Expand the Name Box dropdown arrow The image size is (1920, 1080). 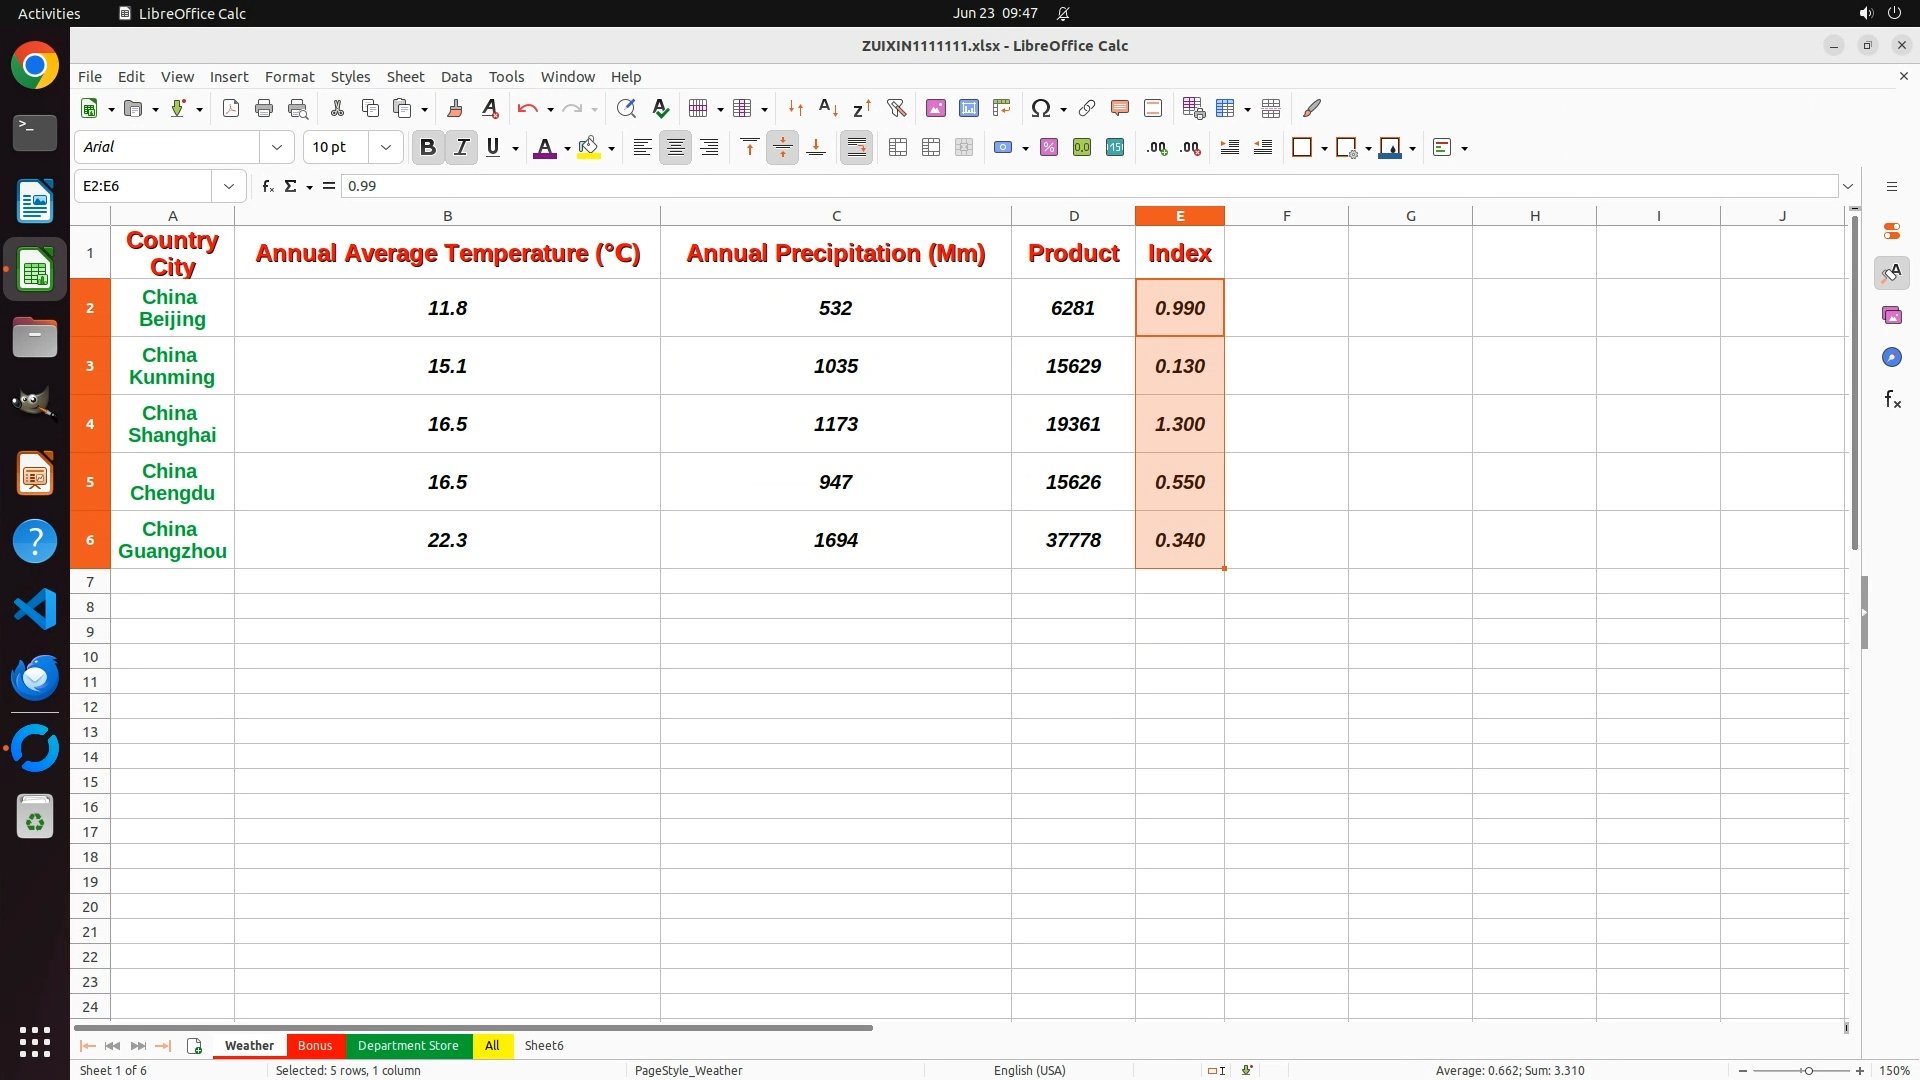[x=229, y=186]
